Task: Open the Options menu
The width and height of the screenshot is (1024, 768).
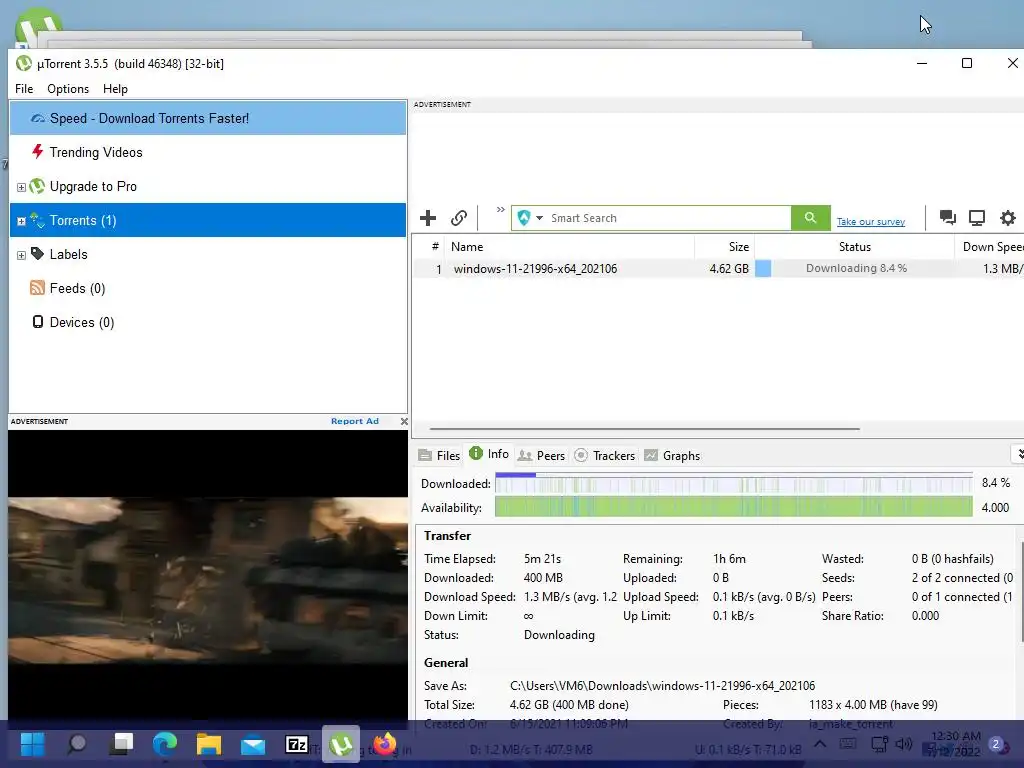Action: [x=68, y=89]
